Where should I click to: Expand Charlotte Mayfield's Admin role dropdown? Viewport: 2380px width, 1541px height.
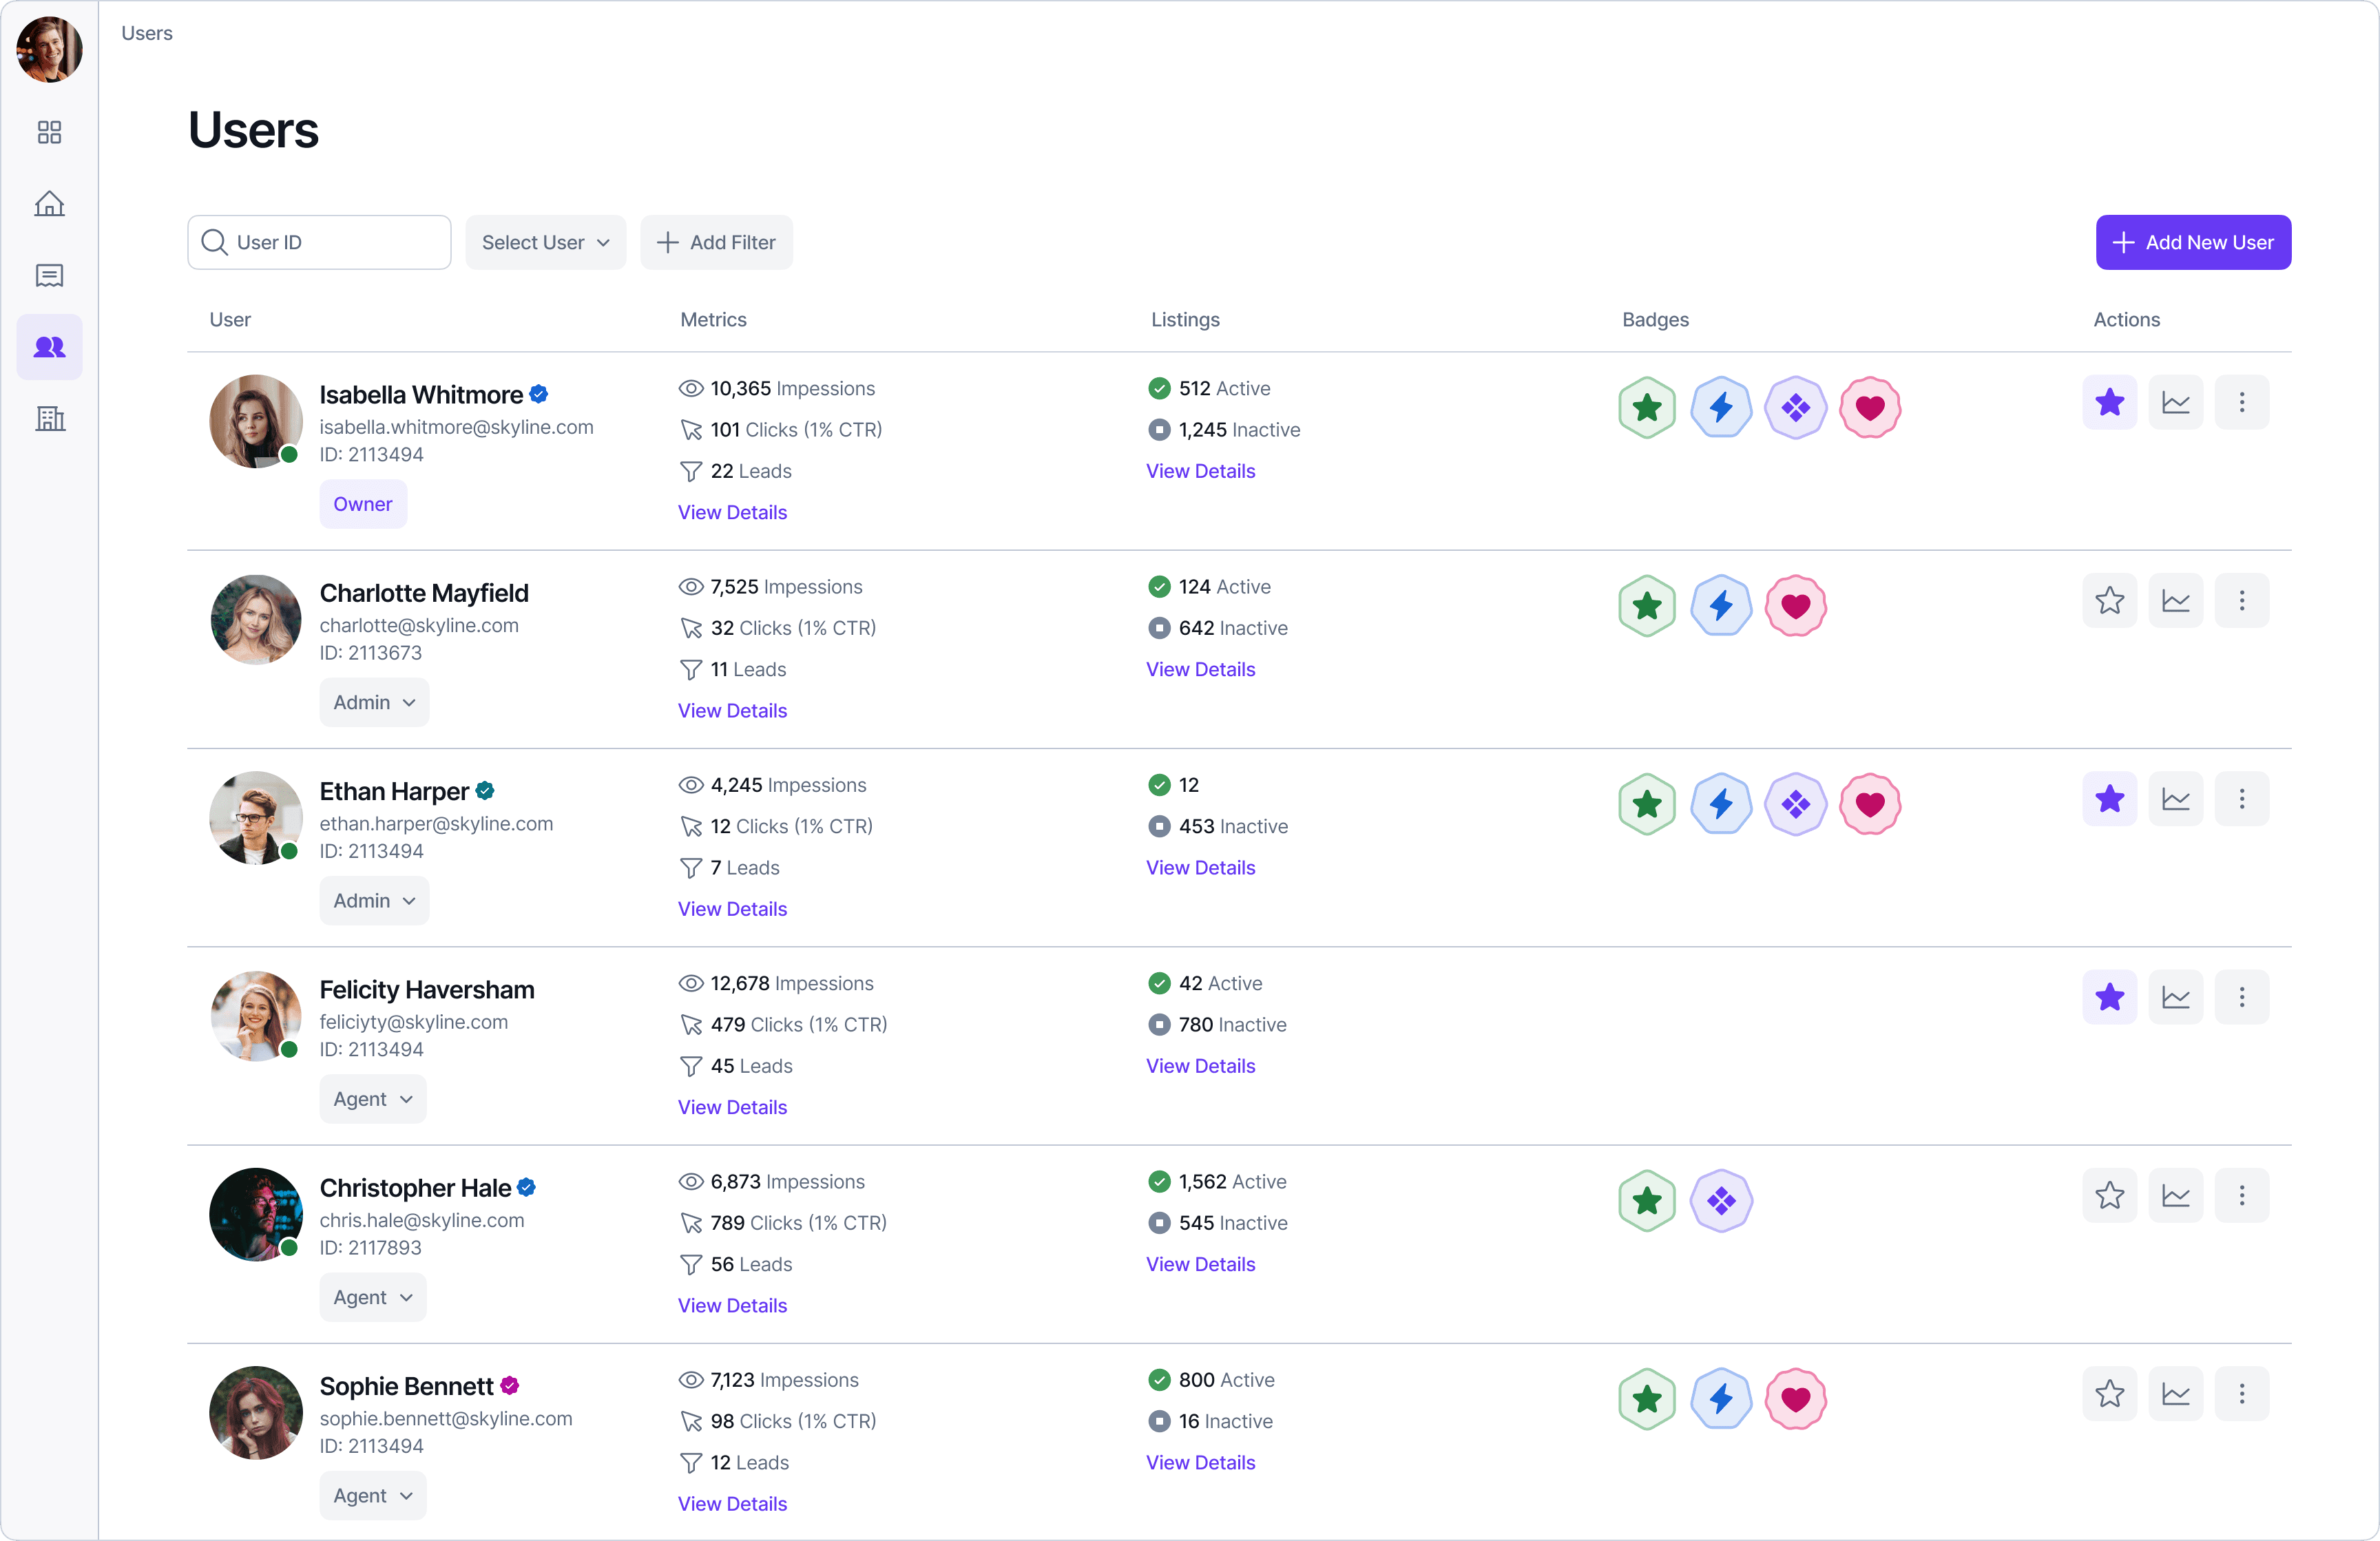[x=374, y=702]
